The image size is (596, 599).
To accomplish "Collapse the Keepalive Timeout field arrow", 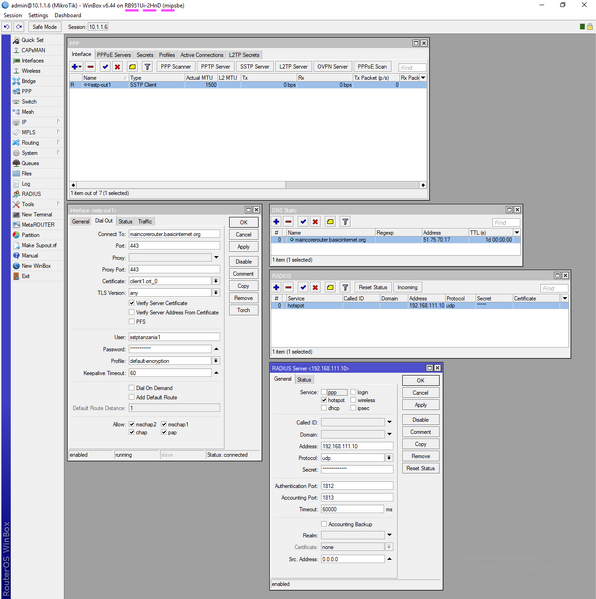I will pyautogui.click(x=216, y=373).
